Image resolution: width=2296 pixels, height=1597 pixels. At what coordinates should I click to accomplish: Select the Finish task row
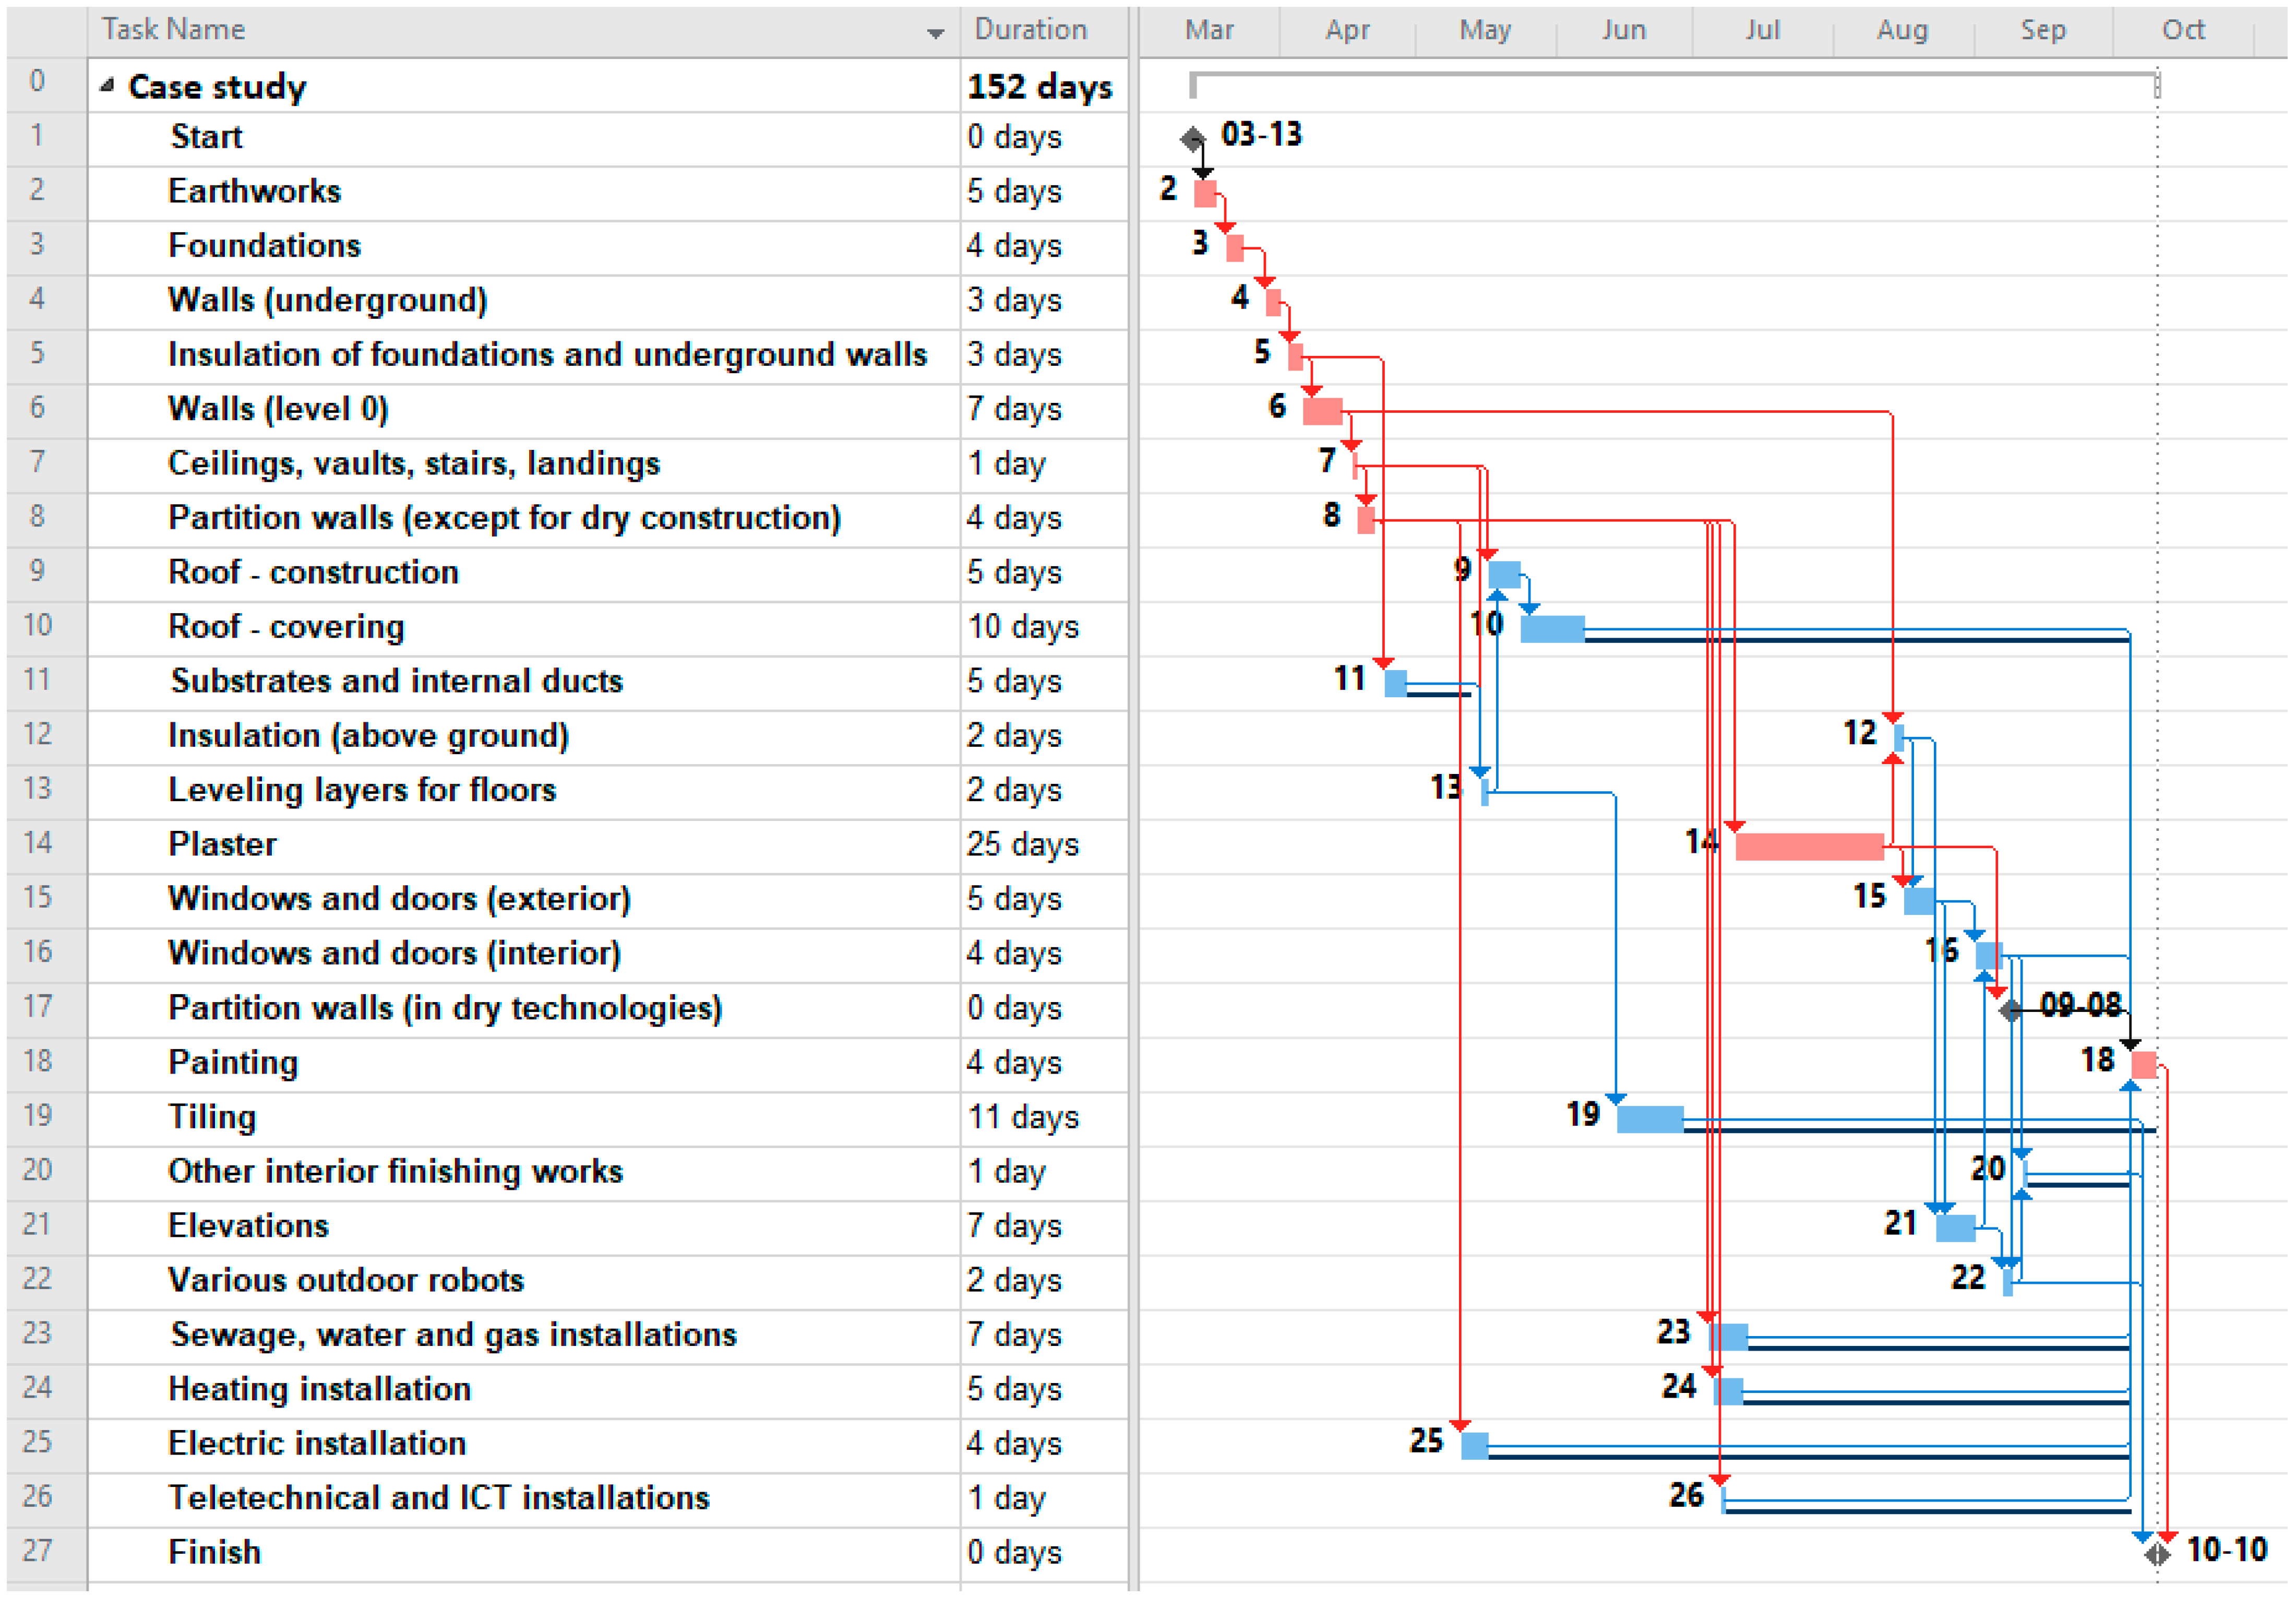pyautogui.click(x=214, y=1552)
